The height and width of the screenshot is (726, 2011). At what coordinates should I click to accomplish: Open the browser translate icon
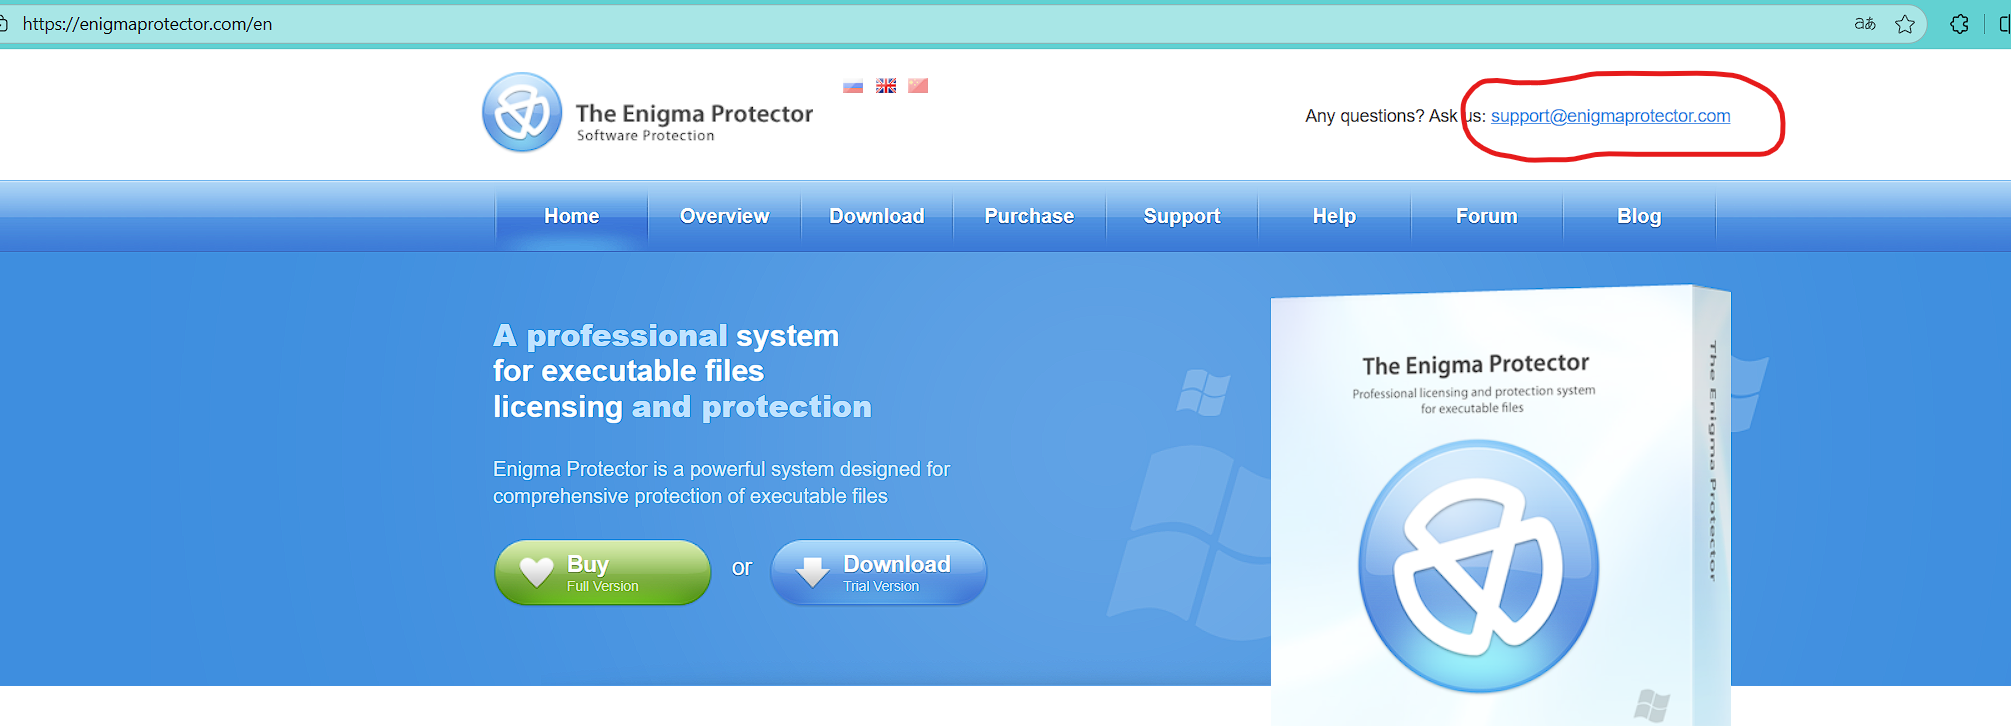tap(1865, 24)
